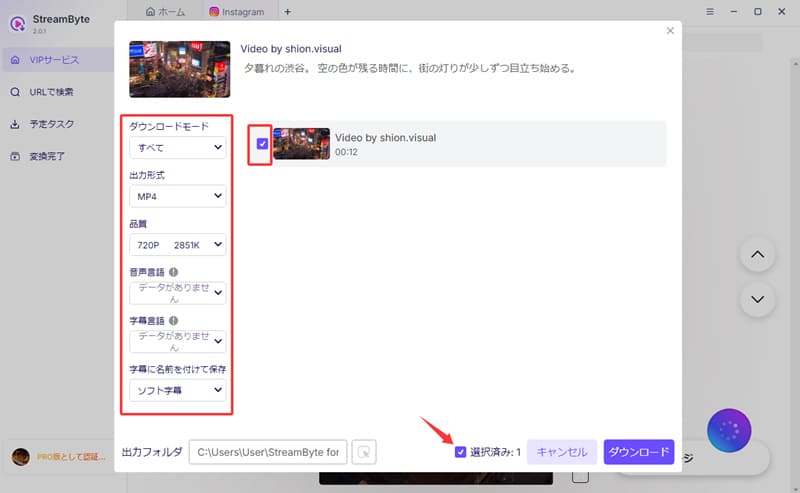Add a new tab with plus icon
Image resolution: width=800 pixels, height=493 pixels.
[287, 11]
